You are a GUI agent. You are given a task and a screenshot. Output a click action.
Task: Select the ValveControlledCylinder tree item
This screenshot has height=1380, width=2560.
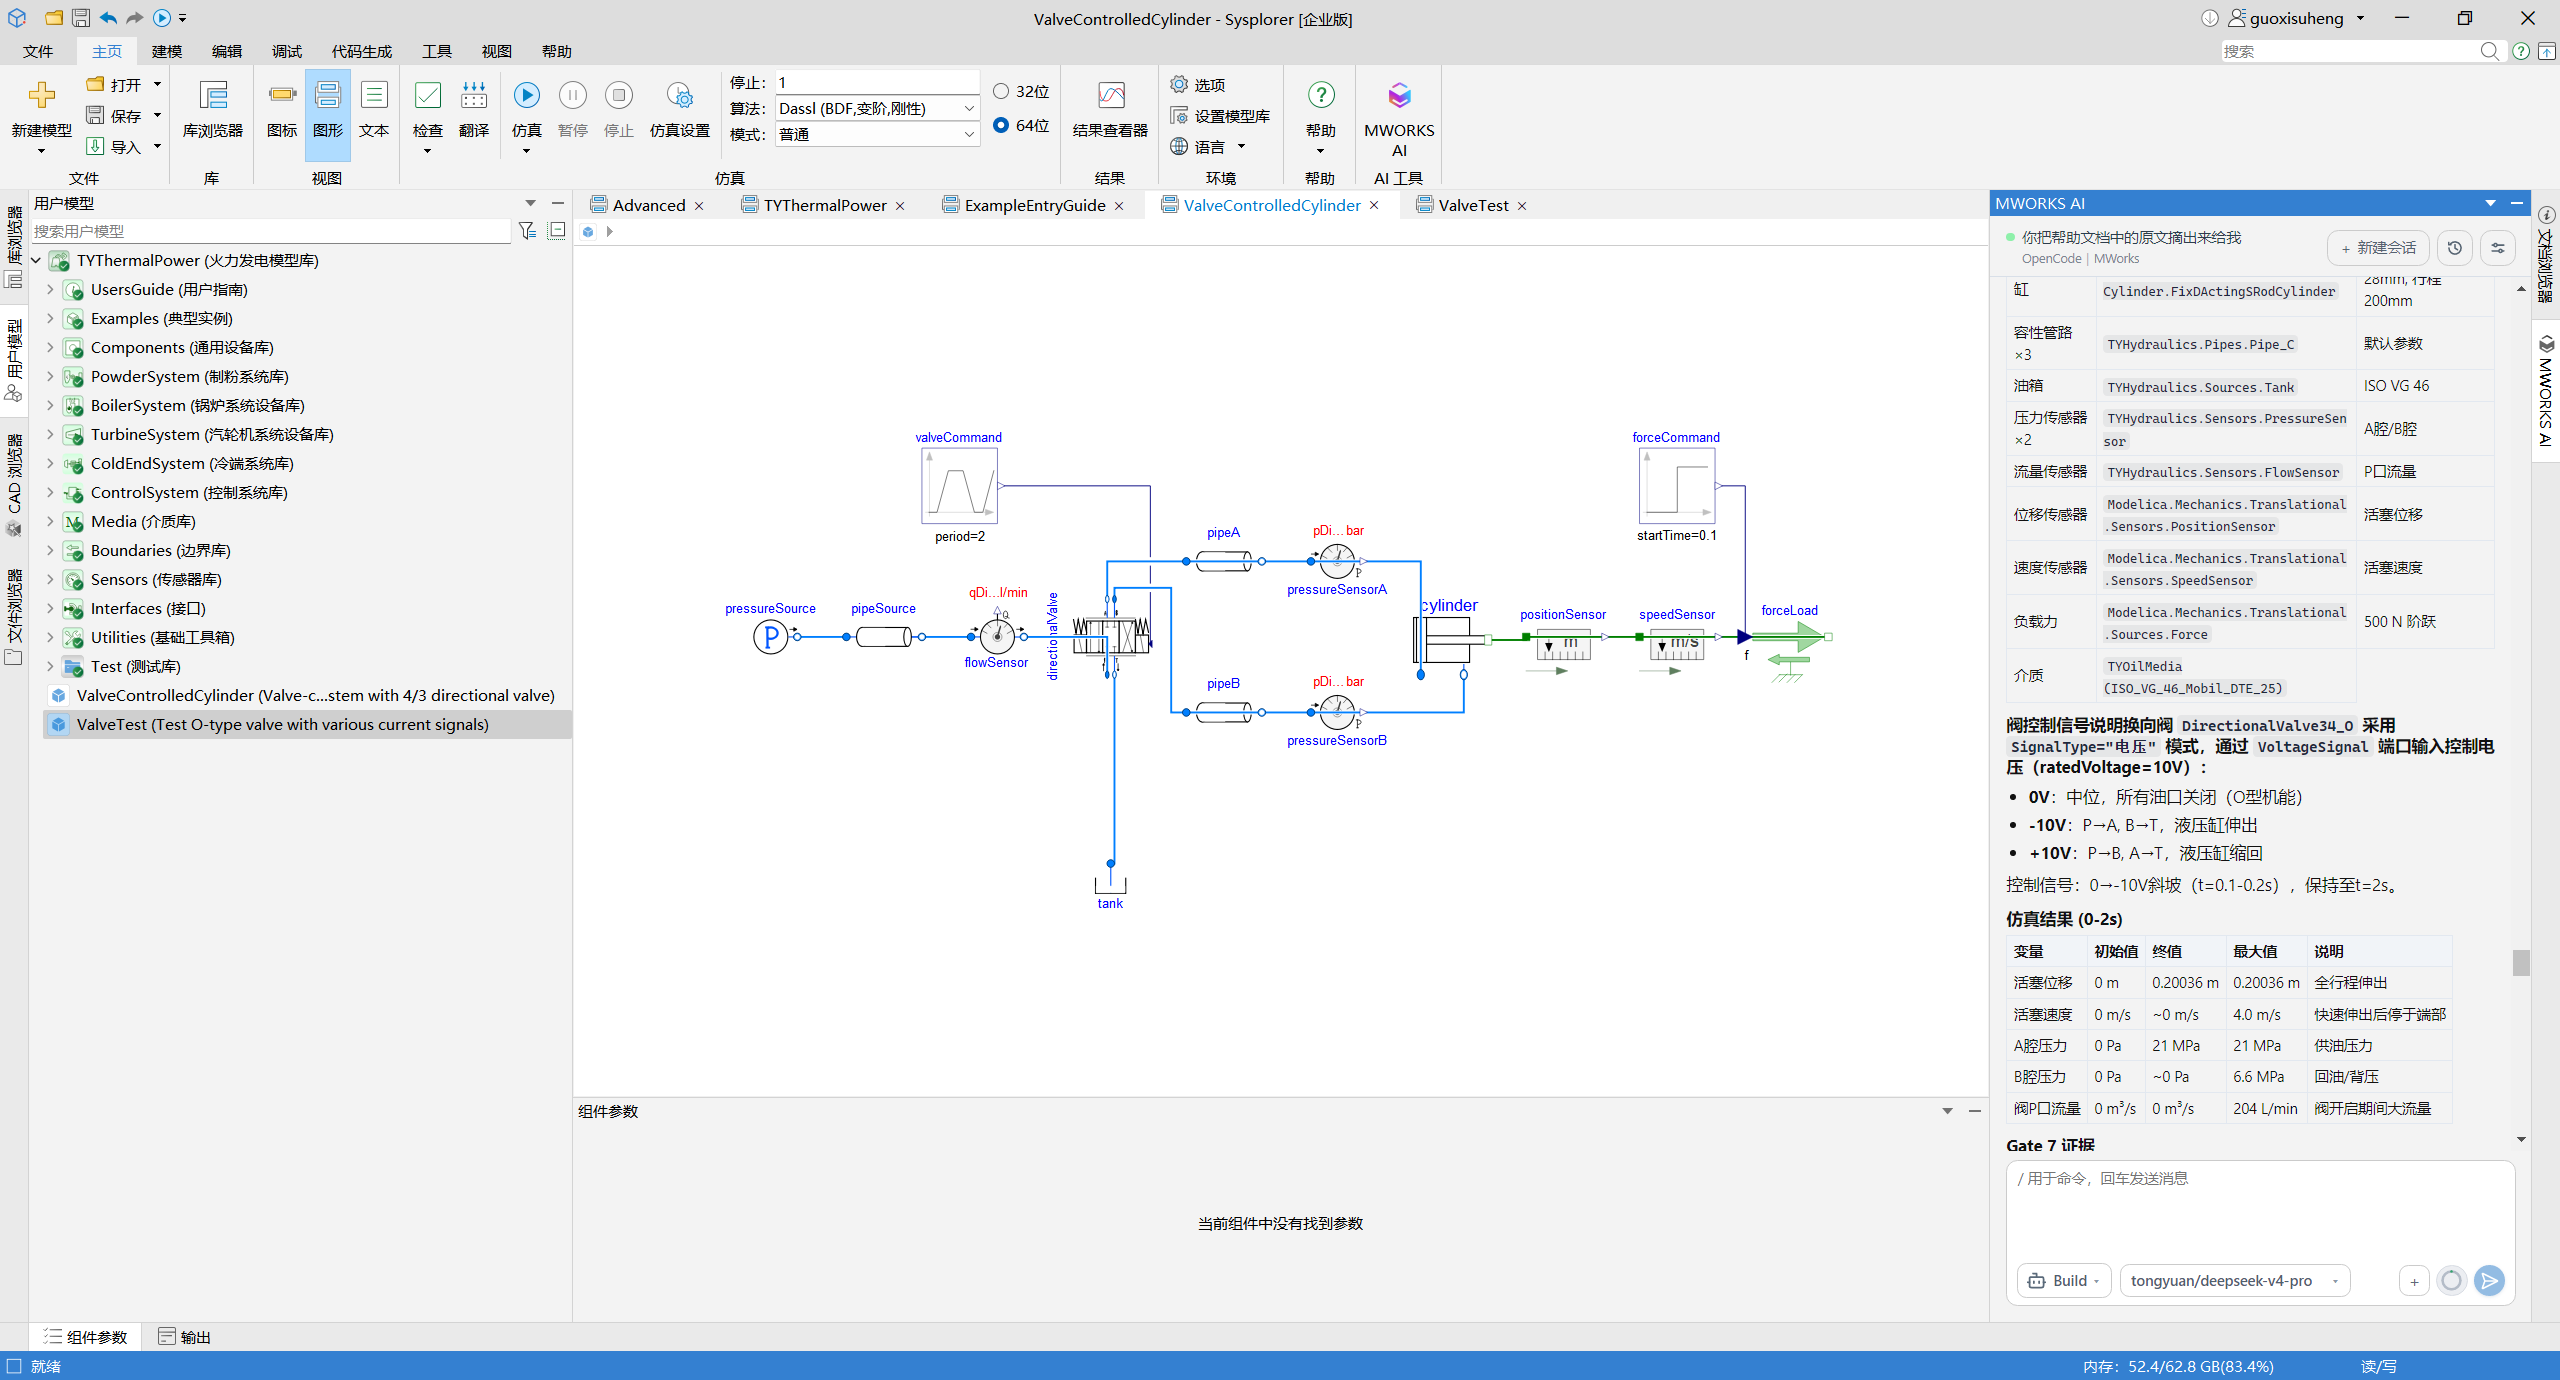[x=315, y=695]
